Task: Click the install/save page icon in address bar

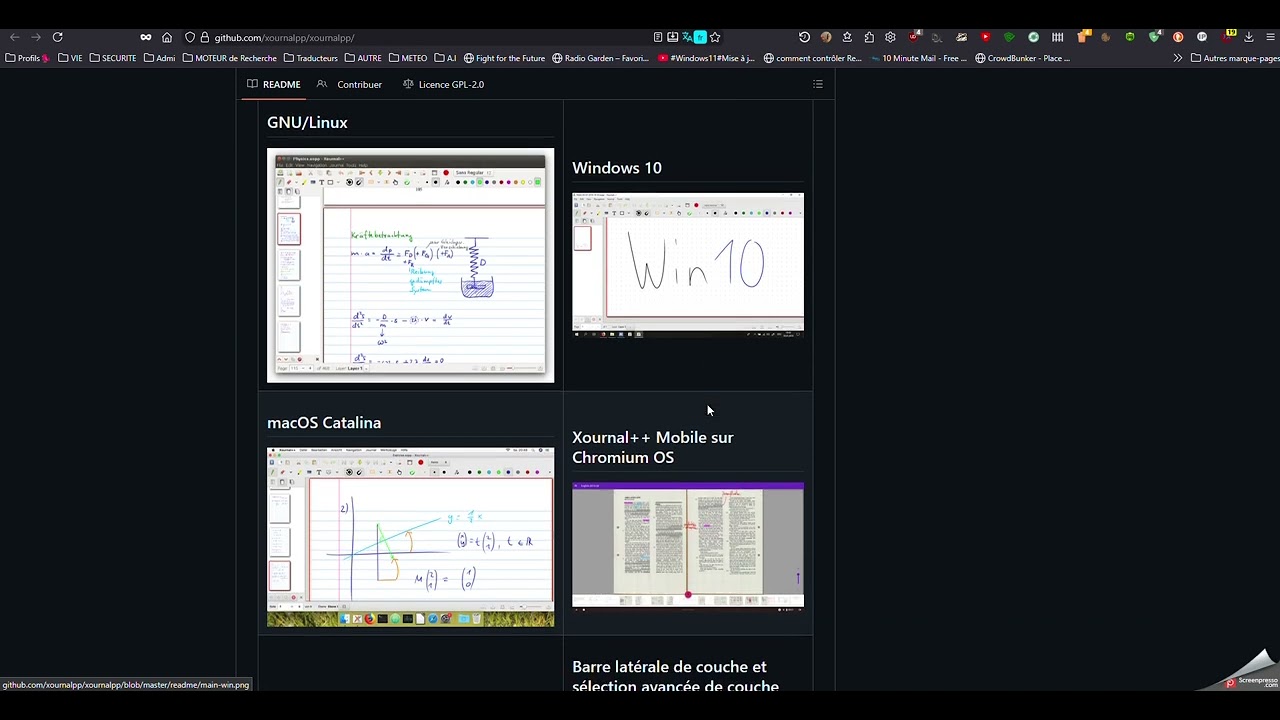Action: pyautogui.click(x=673, y=37)
